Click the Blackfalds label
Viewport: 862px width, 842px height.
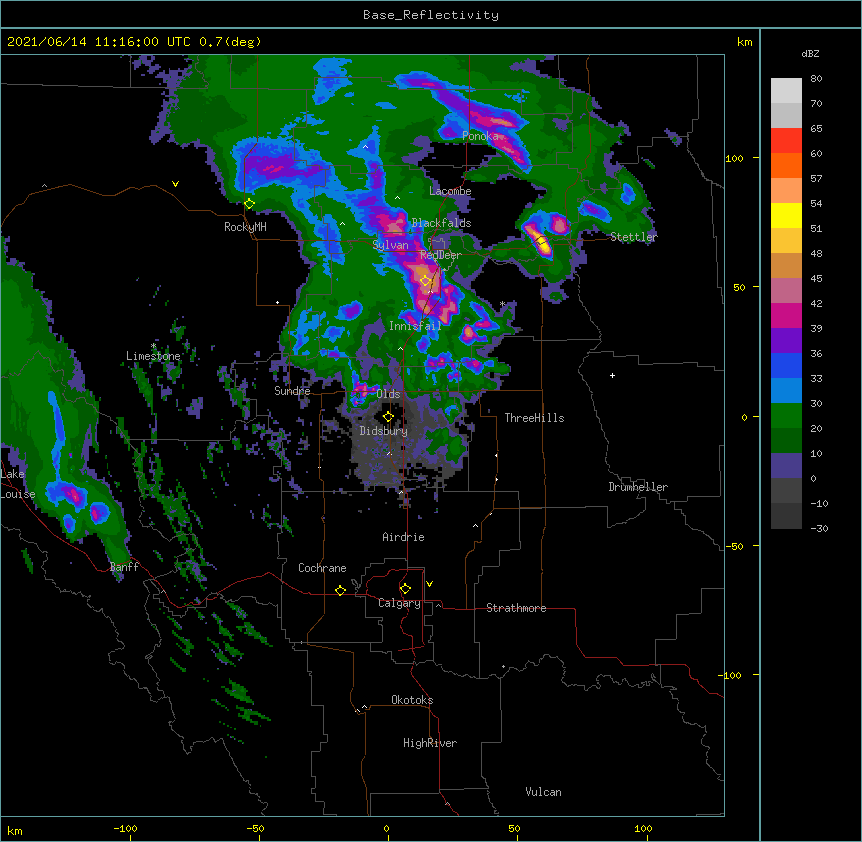coord(441,223)
